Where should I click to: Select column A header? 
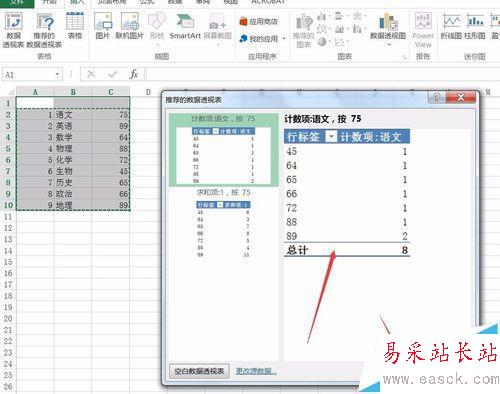35,92
